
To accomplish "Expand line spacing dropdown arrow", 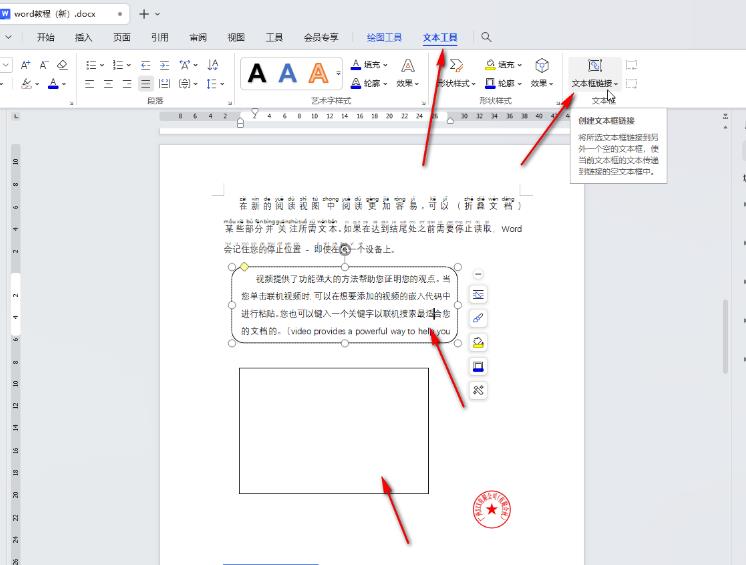I will pyautogui.click(x=222, y=84).
